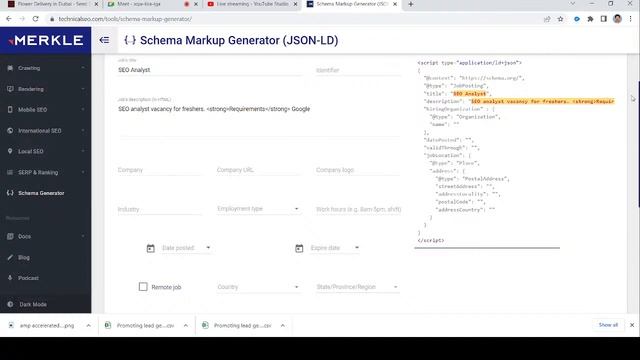Open the Crawling sidebar section
640x360 pixels.
46,68
